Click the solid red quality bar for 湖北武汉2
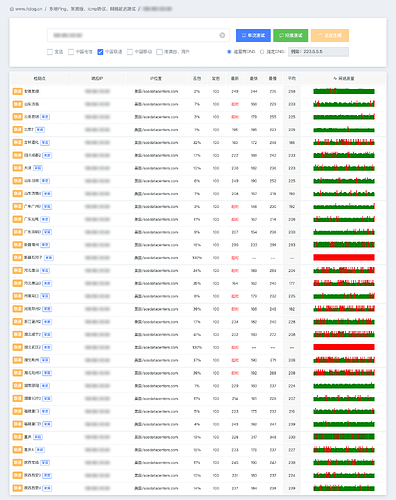Screen dimensions: 396x500 click(344, 347)
